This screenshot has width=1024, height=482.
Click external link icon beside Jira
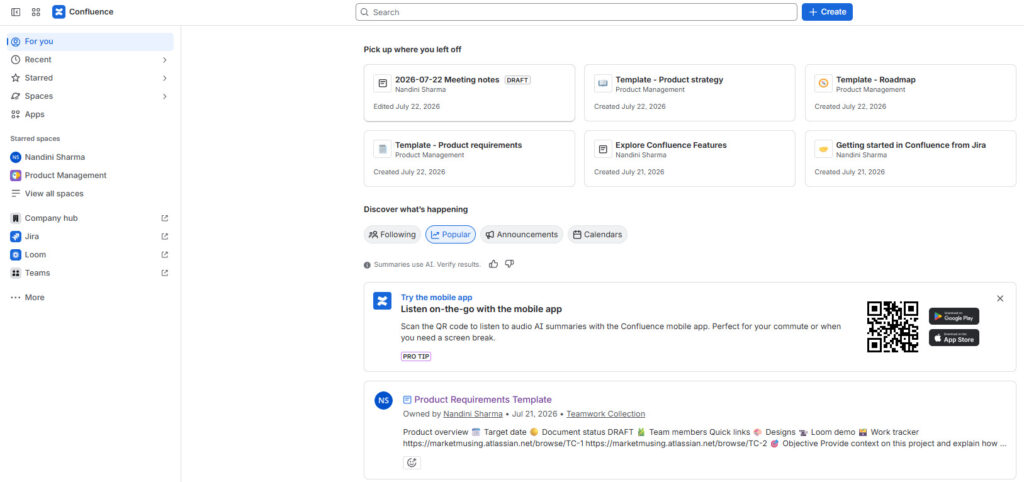tap(165, 236)
